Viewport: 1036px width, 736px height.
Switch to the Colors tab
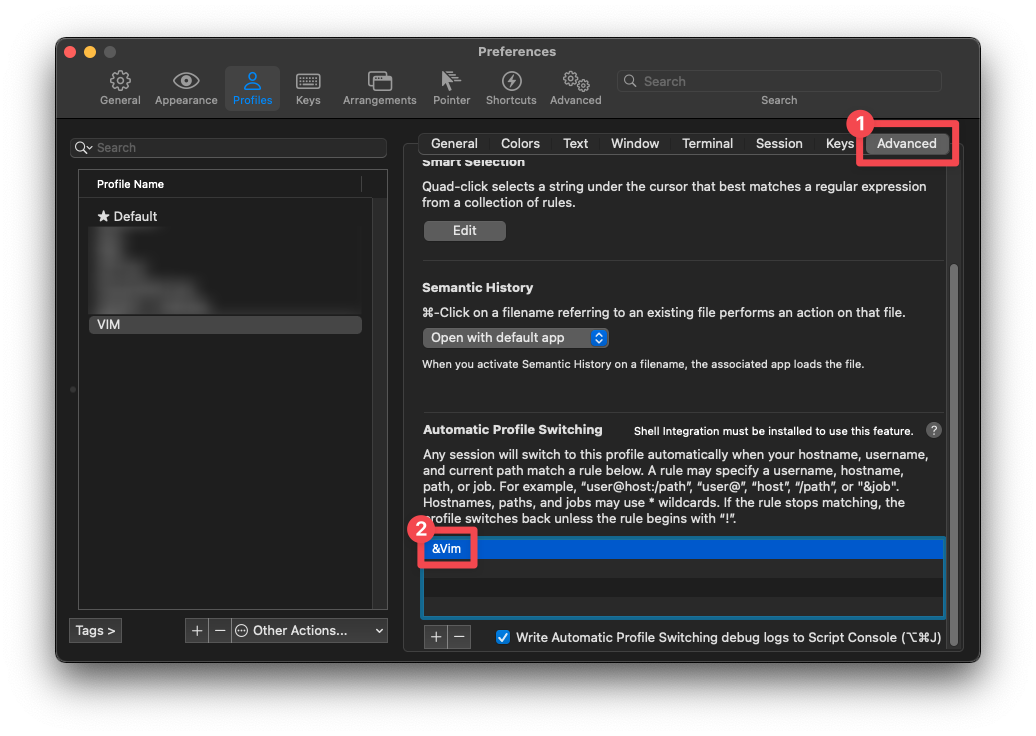tap(520, 143)
